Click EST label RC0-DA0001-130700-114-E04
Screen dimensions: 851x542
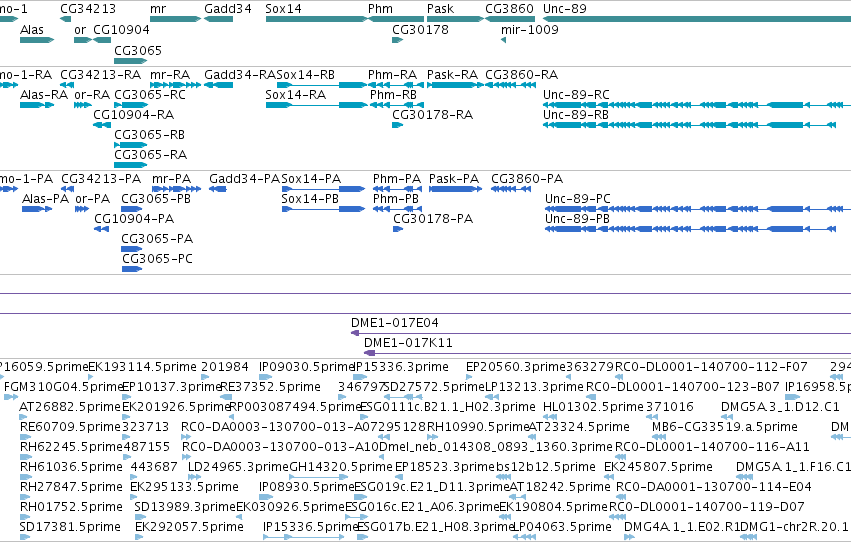714,487
